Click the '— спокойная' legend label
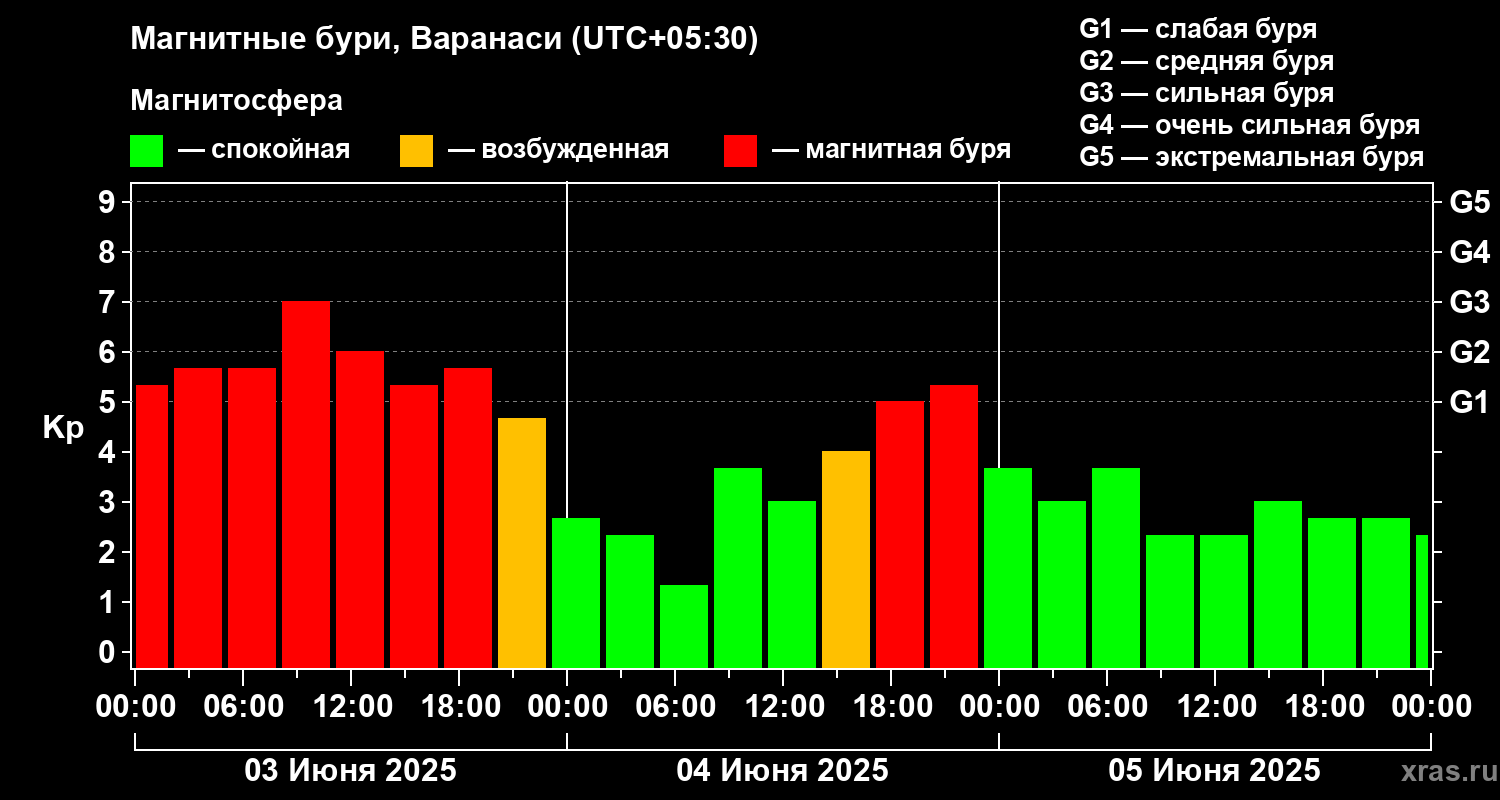The image size is (1500, 800). coord(264,150)
